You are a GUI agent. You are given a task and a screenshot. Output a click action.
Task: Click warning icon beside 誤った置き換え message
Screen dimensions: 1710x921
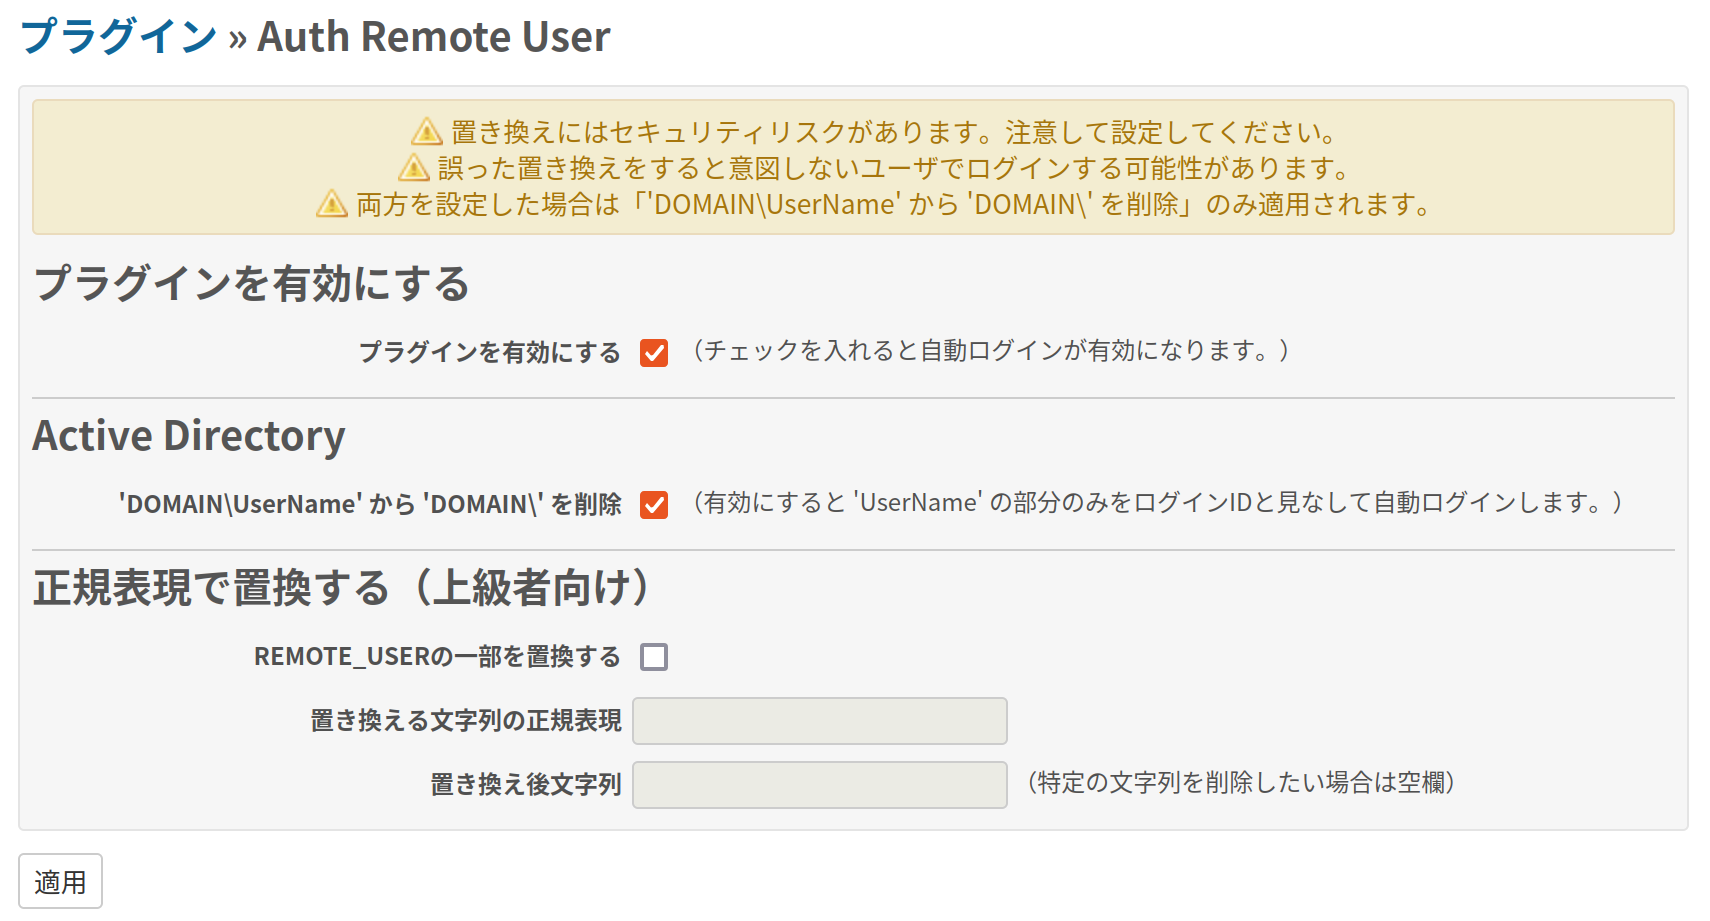coord(414,168)
